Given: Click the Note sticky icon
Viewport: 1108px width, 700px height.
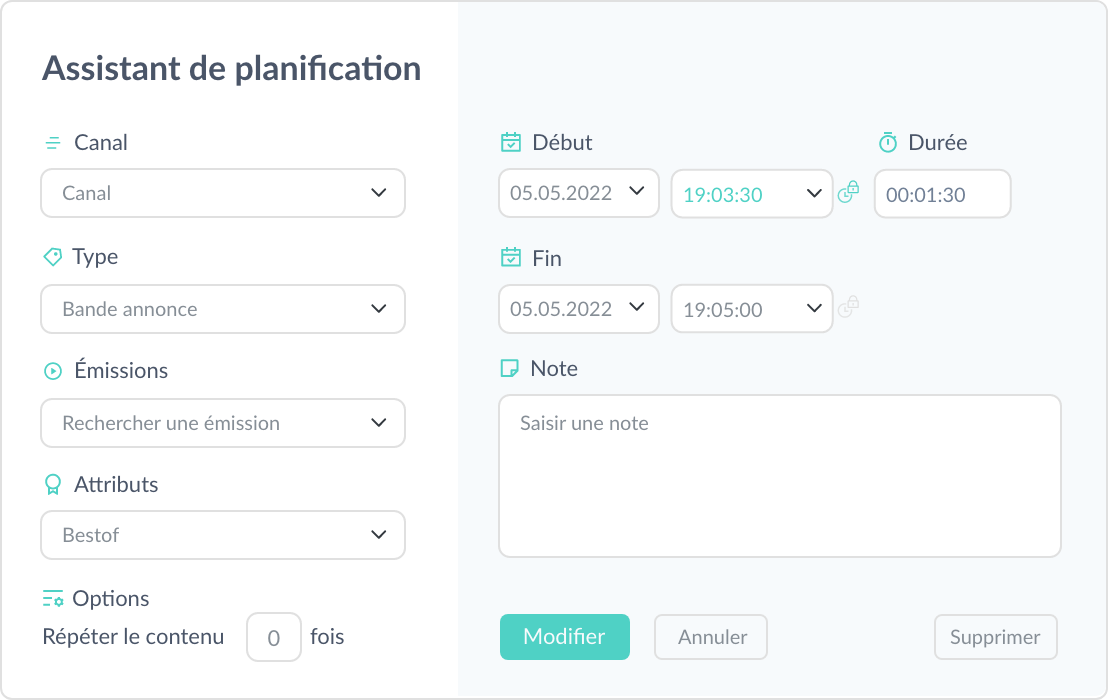Looking at the screenshot, I should click(x=510, y=369).
